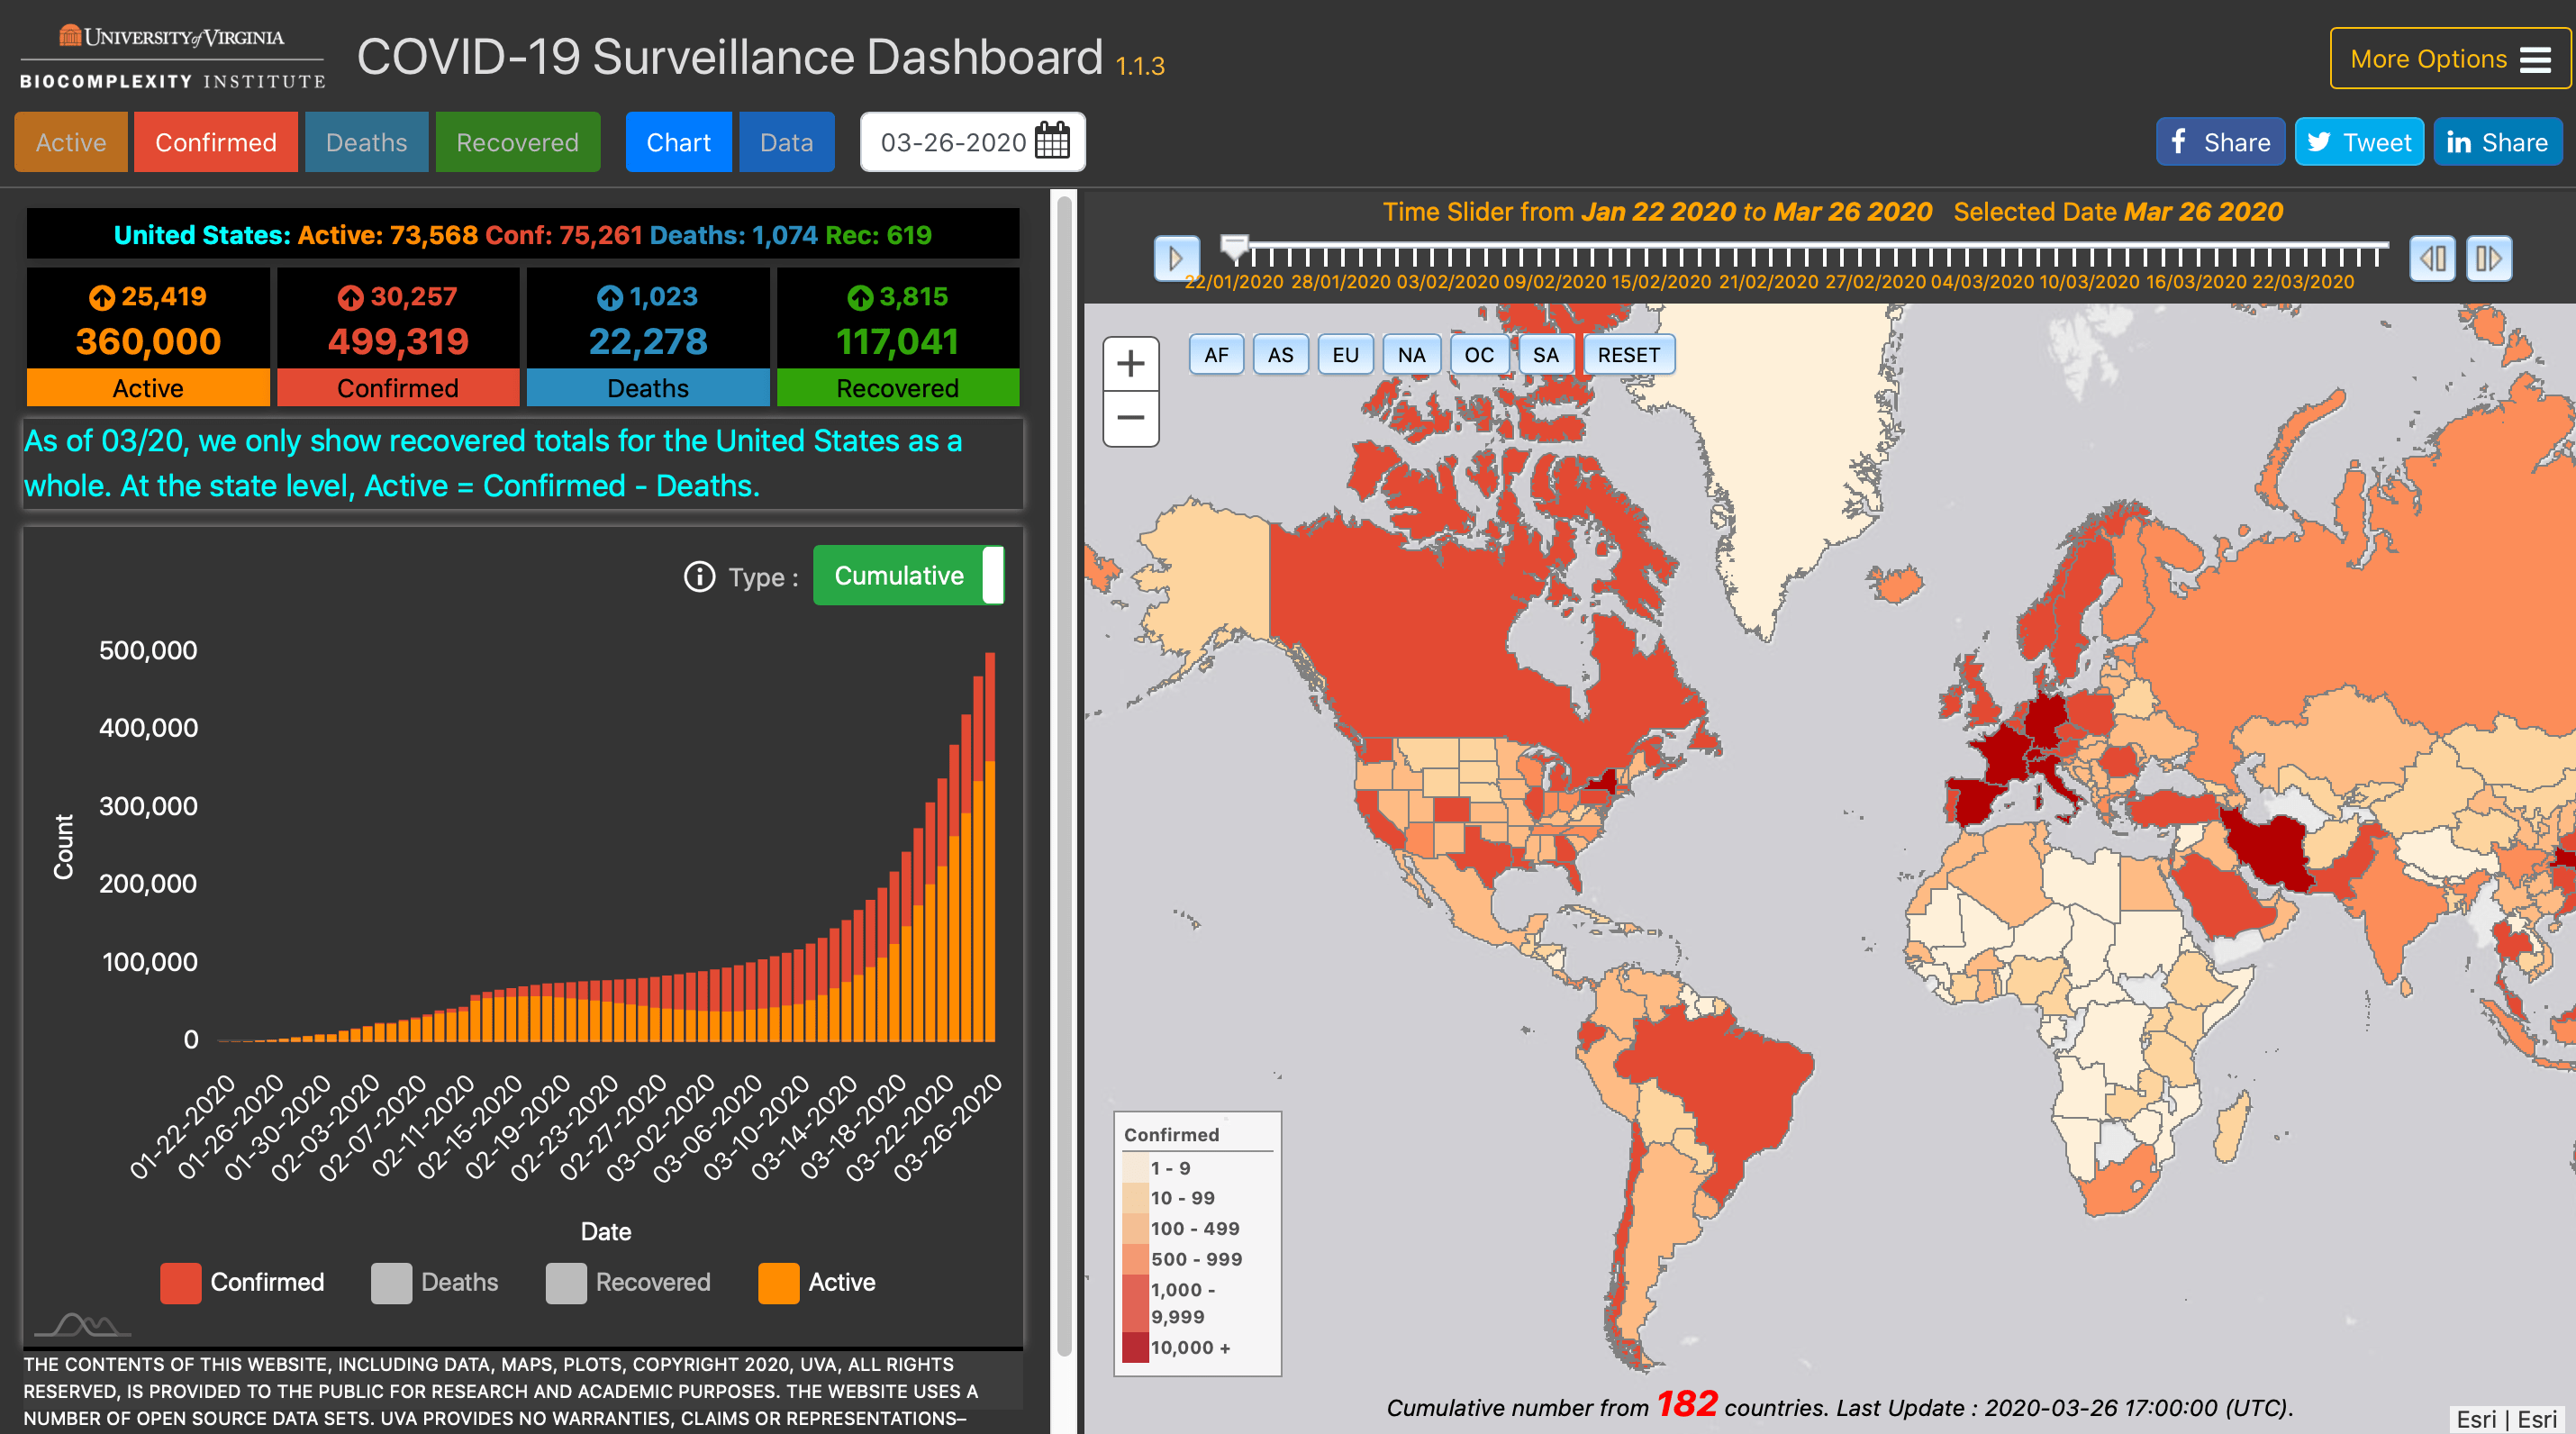2576x1434 pixels.
Task: Toggle the Cumulative chart type switch
Action: (x=908, y=576)
